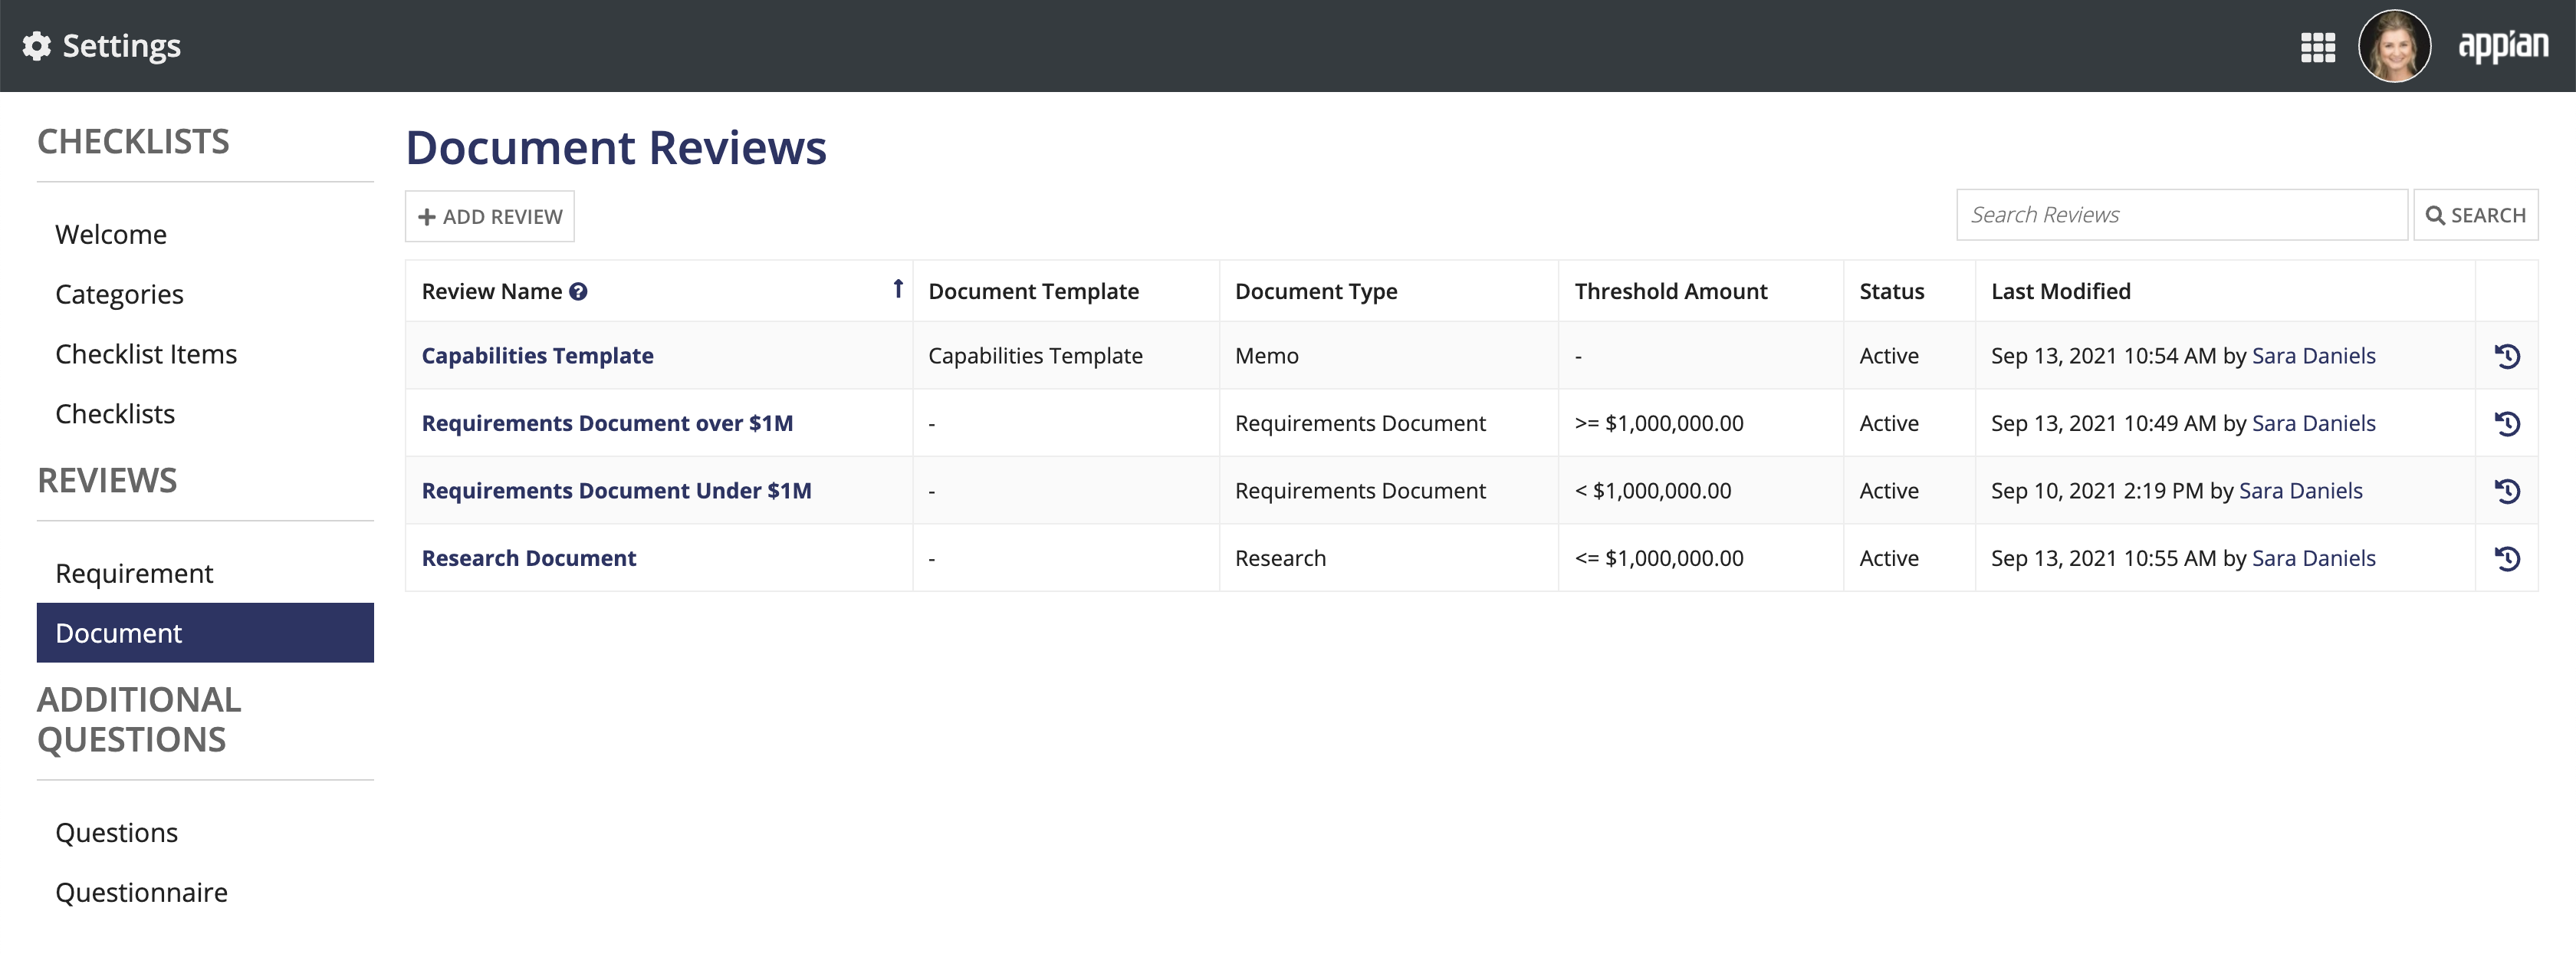
Task: Select the Questionnaire sidebar item
Action: [141, 892]
